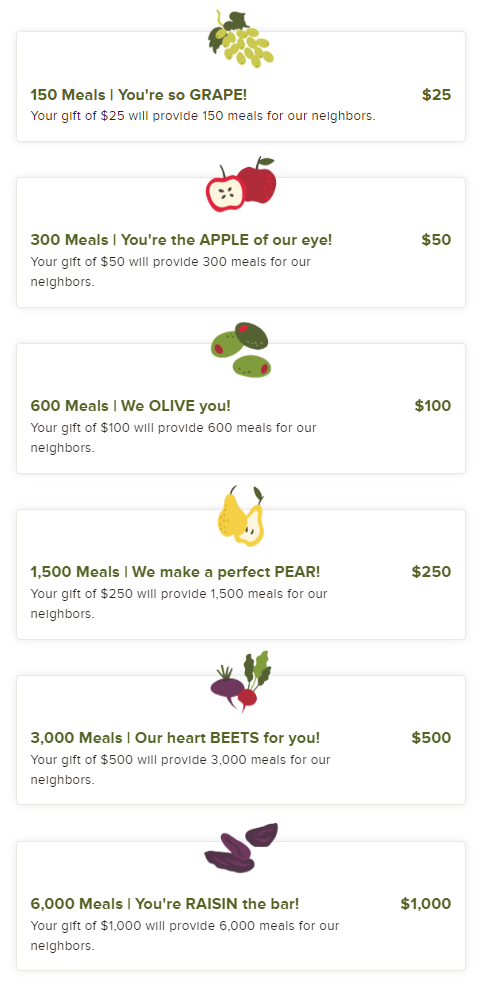The width and height of the screenshot is (478, 981).
Task: Click the $500 amount
Action: [x=431, y=738]
